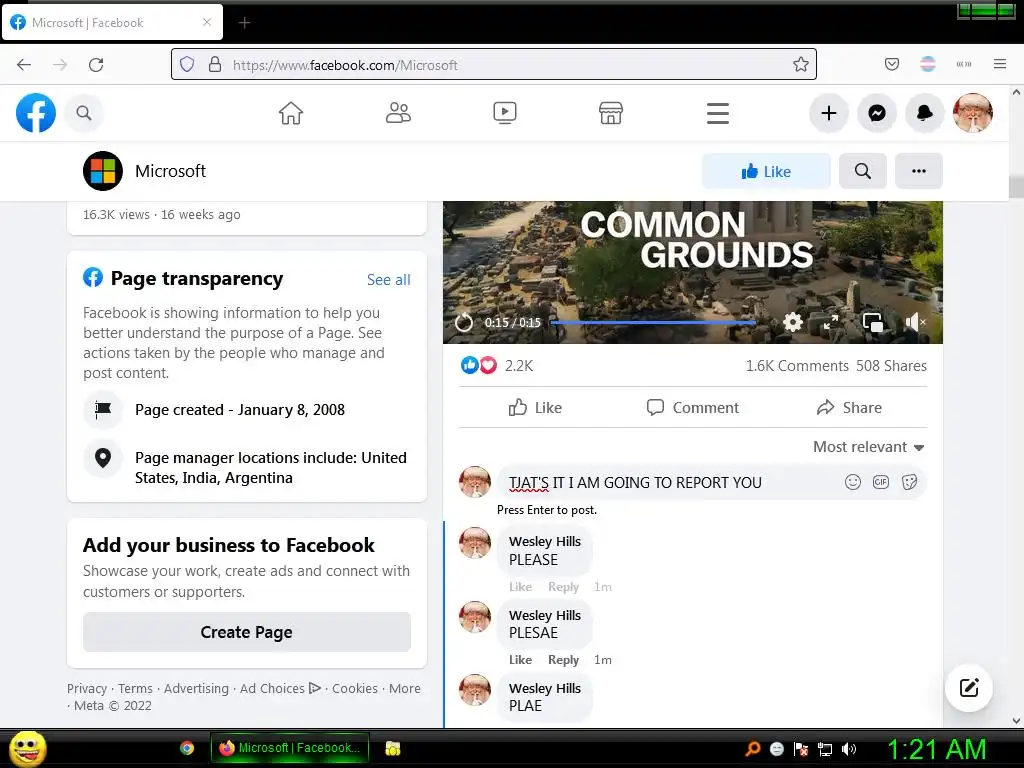
Task: Open the Terms footer link
Action: click(x=135, y=688)
